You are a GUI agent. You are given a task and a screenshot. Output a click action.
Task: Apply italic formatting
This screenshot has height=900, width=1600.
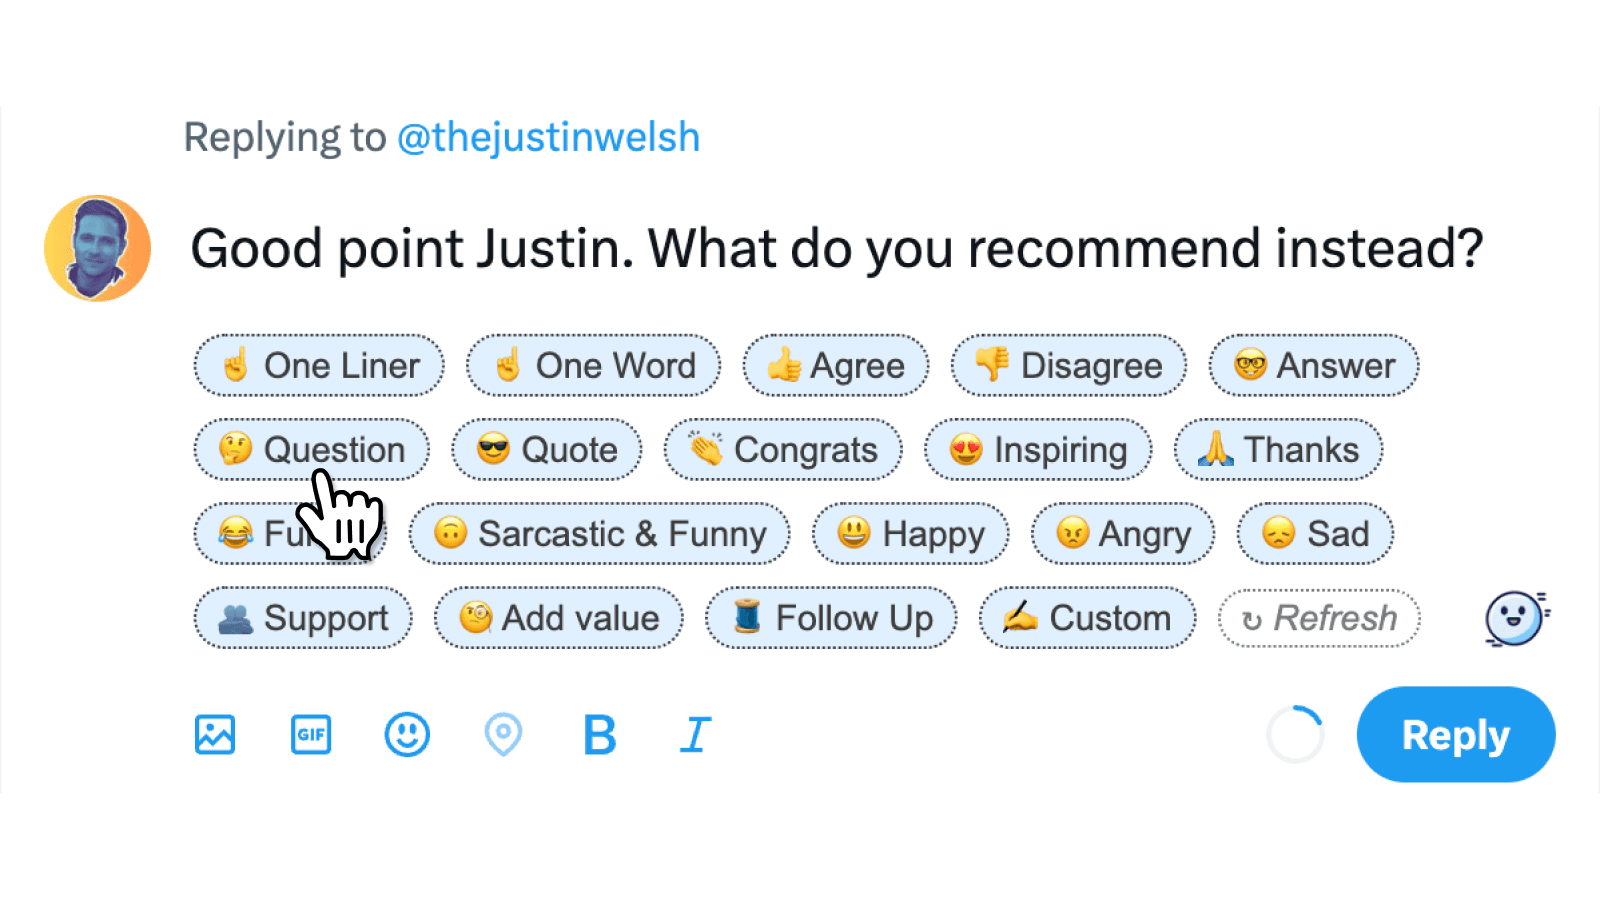click(x=693, y=735)
